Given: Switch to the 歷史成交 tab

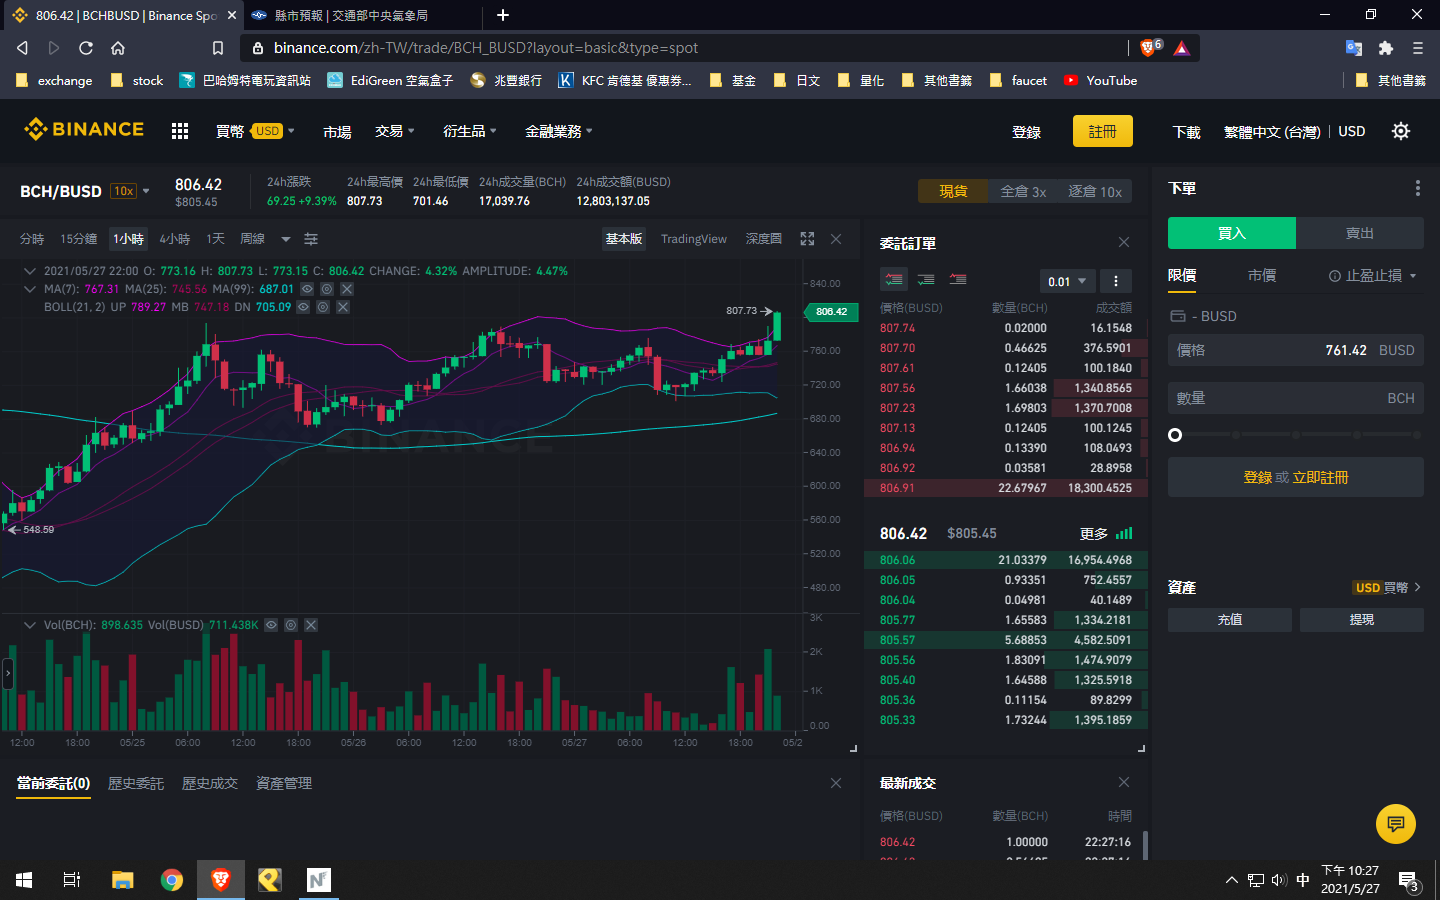Looking at the screenshot, I should [x=210, y=783].
